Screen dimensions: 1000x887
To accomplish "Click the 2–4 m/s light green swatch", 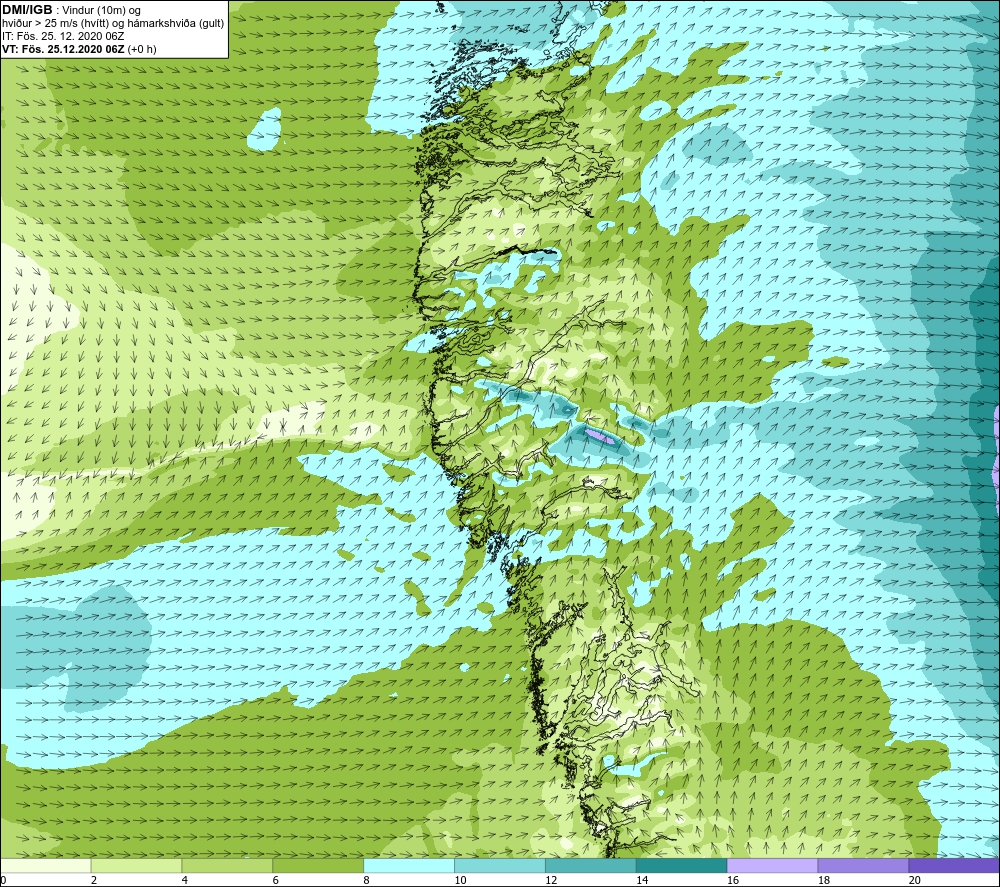I will [136, 866].
